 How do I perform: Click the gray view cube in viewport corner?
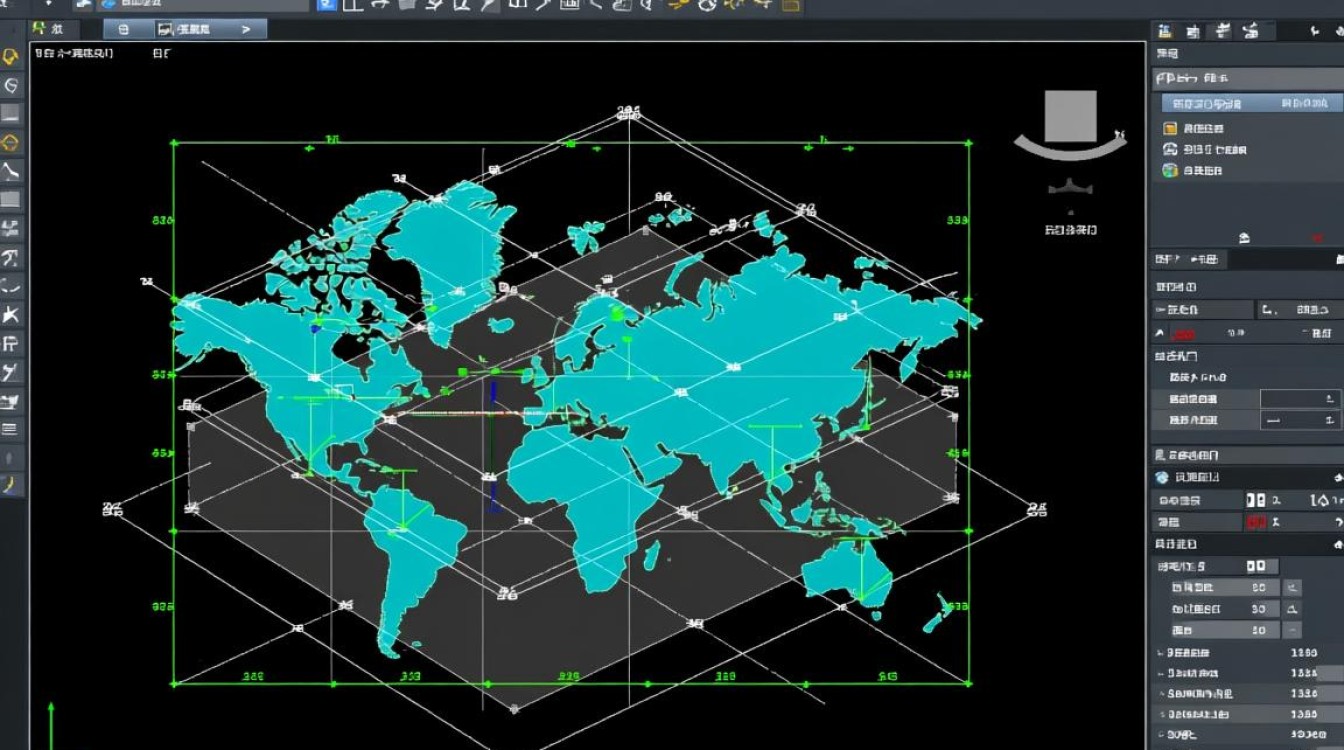point(1070,117)
